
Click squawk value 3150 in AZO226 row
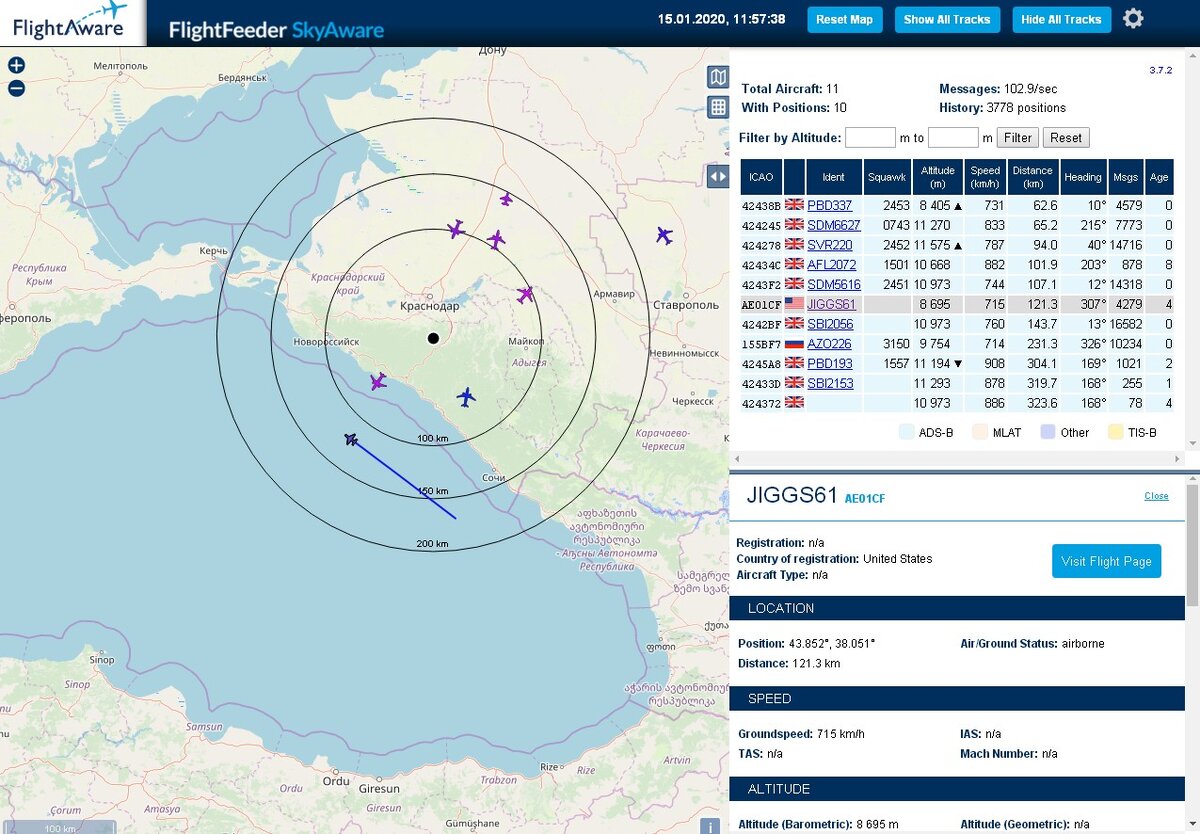coord(896,344)
